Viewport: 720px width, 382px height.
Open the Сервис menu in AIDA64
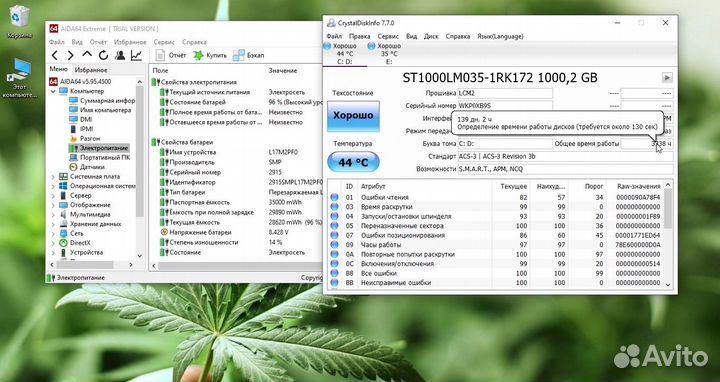pyautogui.click(x=164, y=42)
